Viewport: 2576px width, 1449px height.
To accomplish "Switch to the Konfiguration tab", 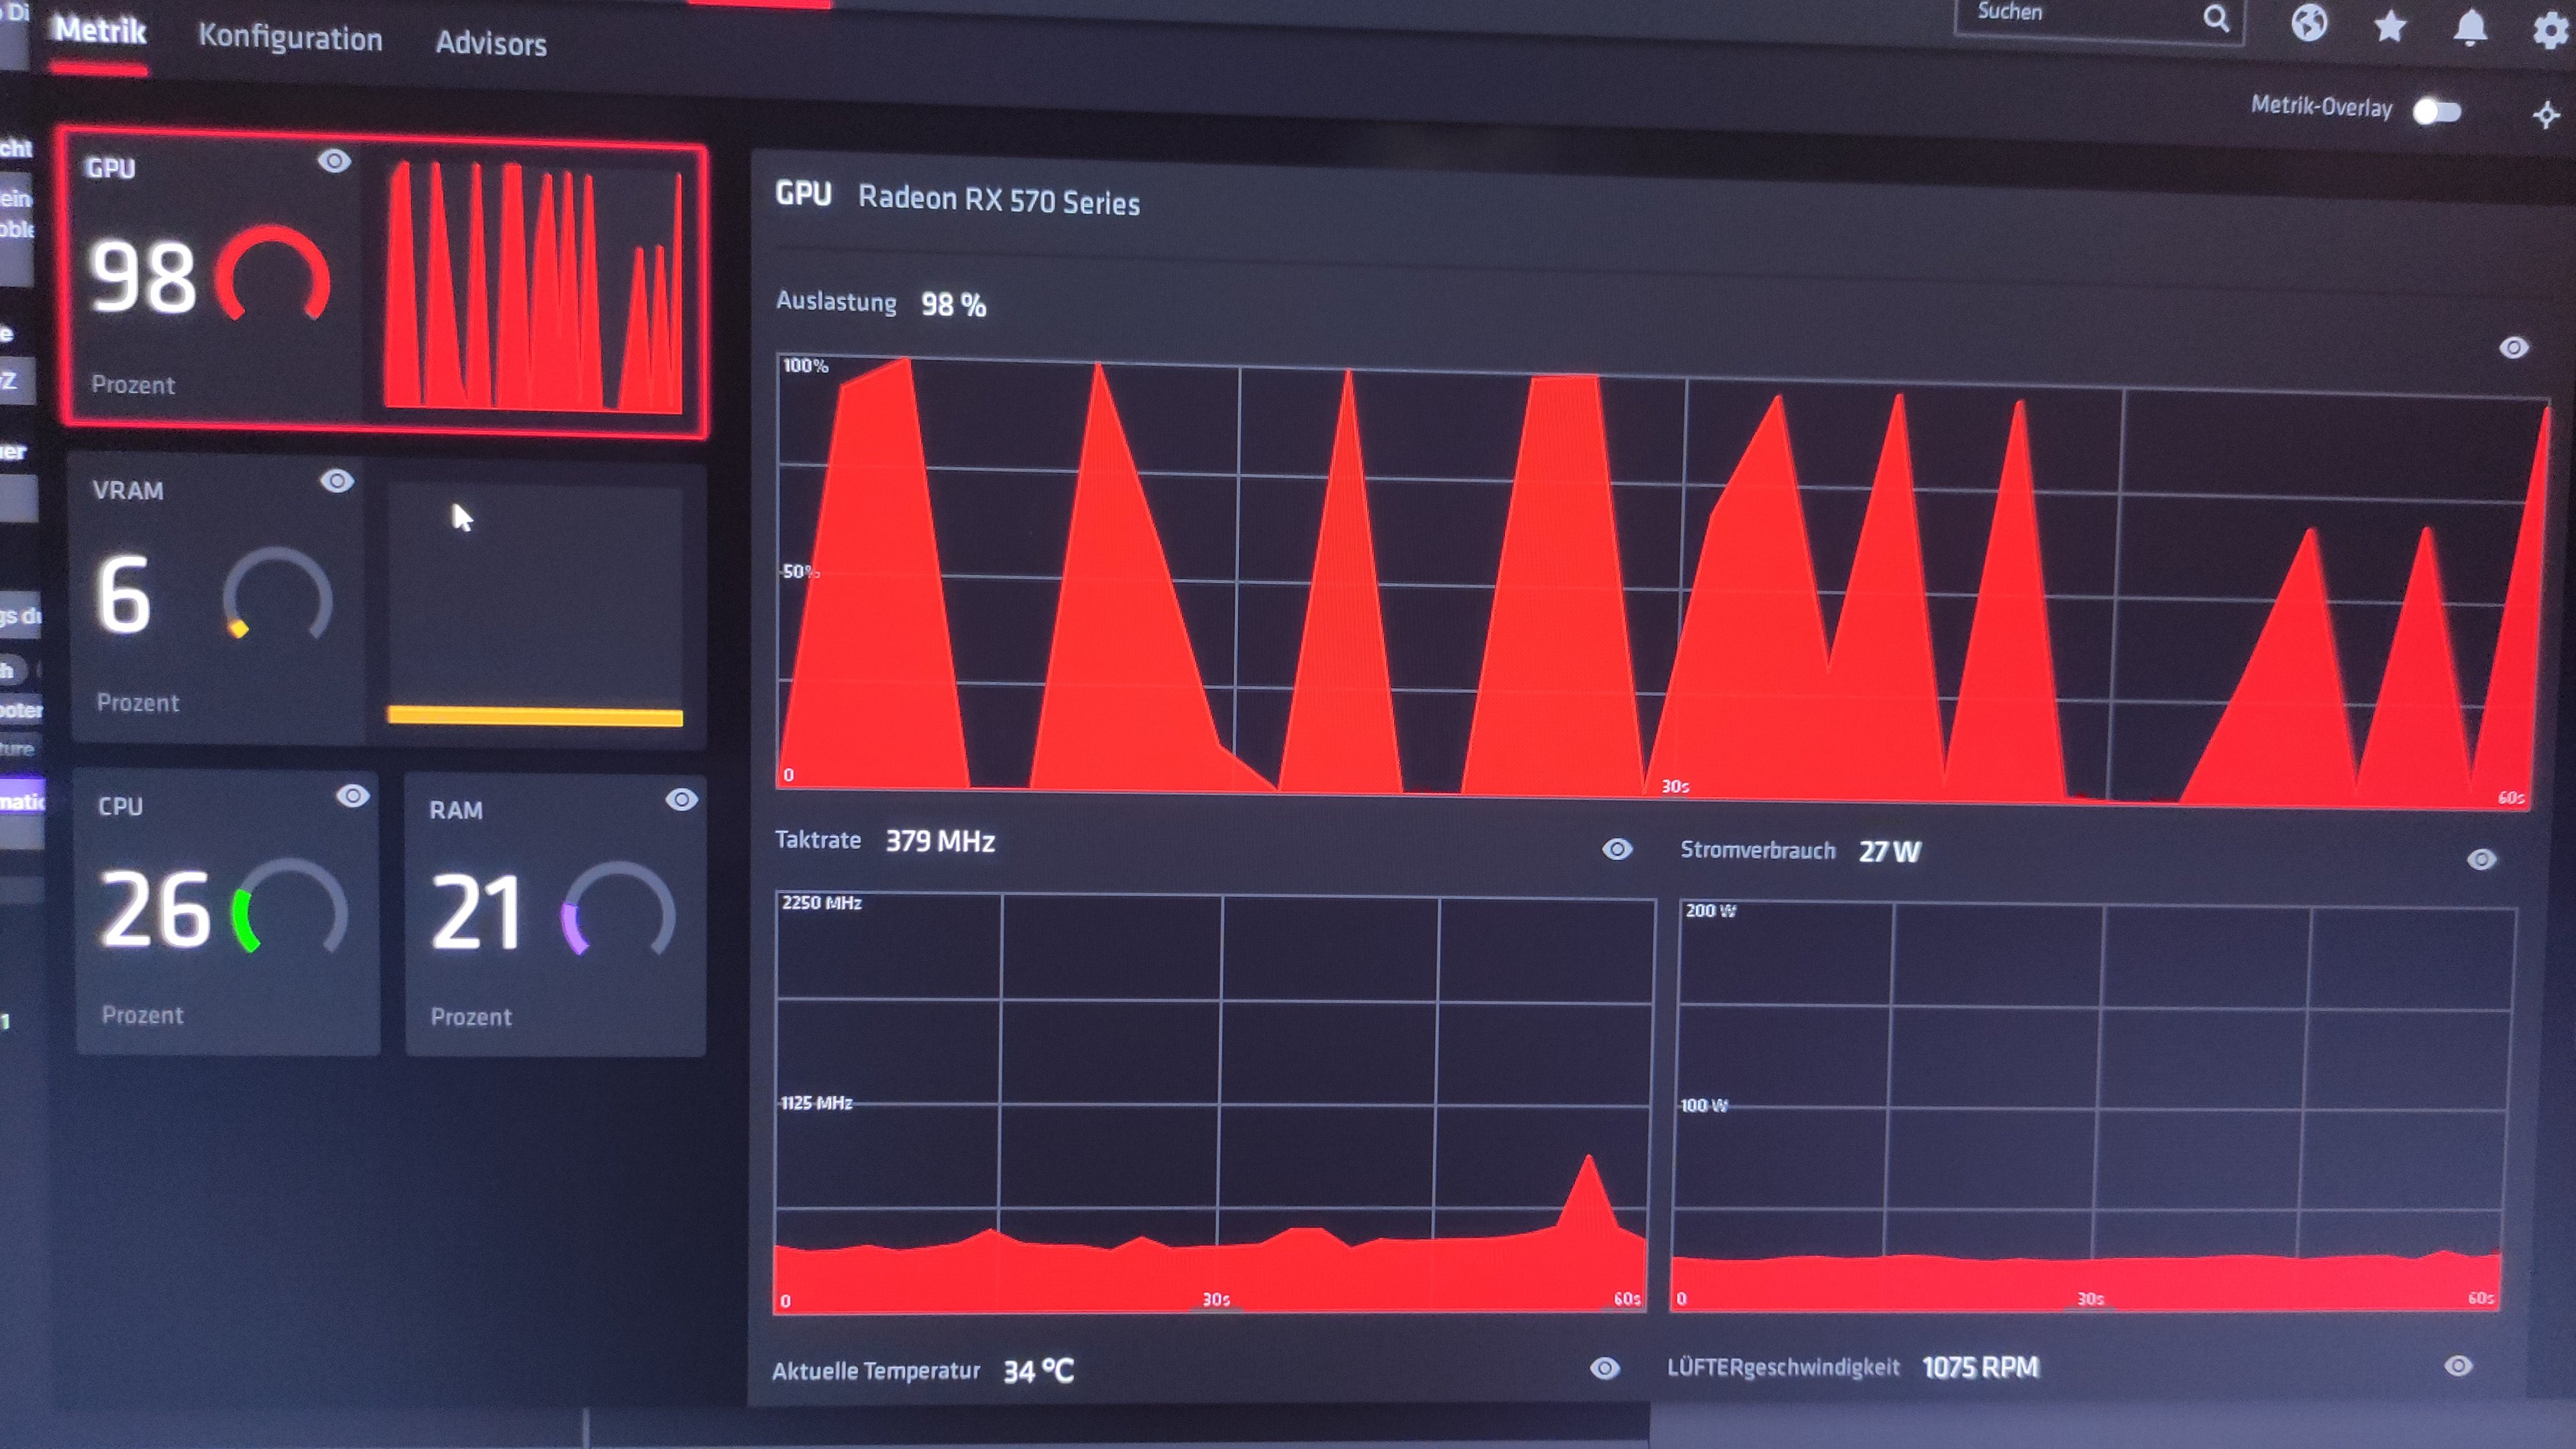I will pyautogui.click(x=290, y=38).
